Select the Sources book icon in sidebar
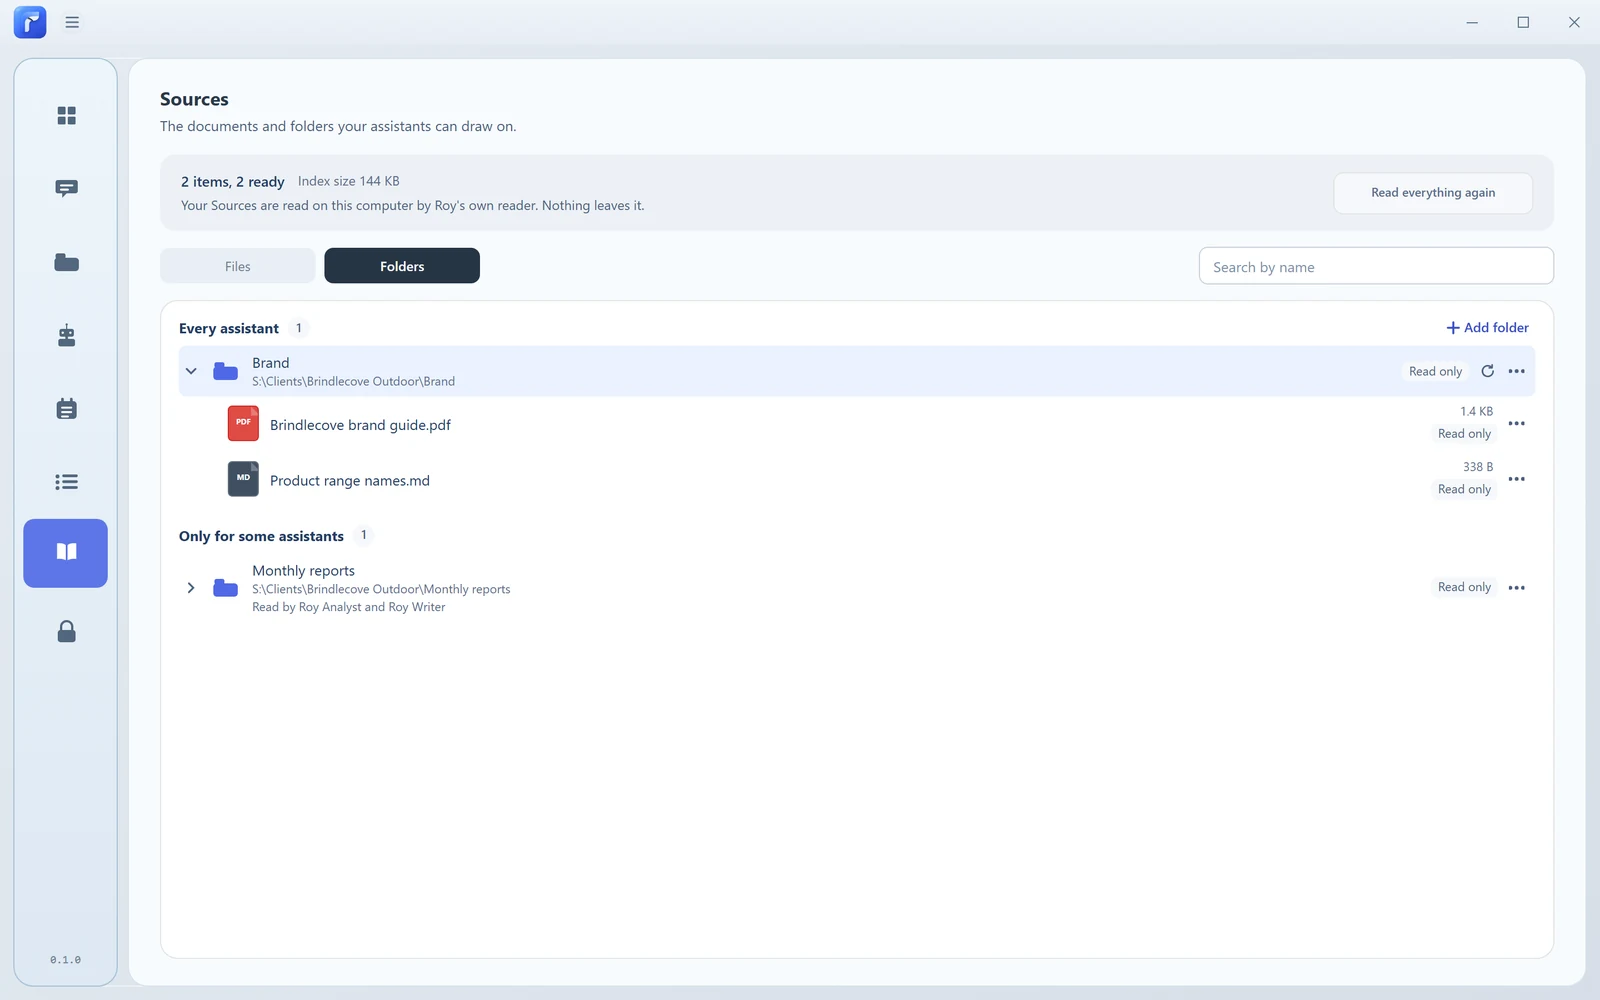Viewport: 1600px width, 1000px height. 66,553
